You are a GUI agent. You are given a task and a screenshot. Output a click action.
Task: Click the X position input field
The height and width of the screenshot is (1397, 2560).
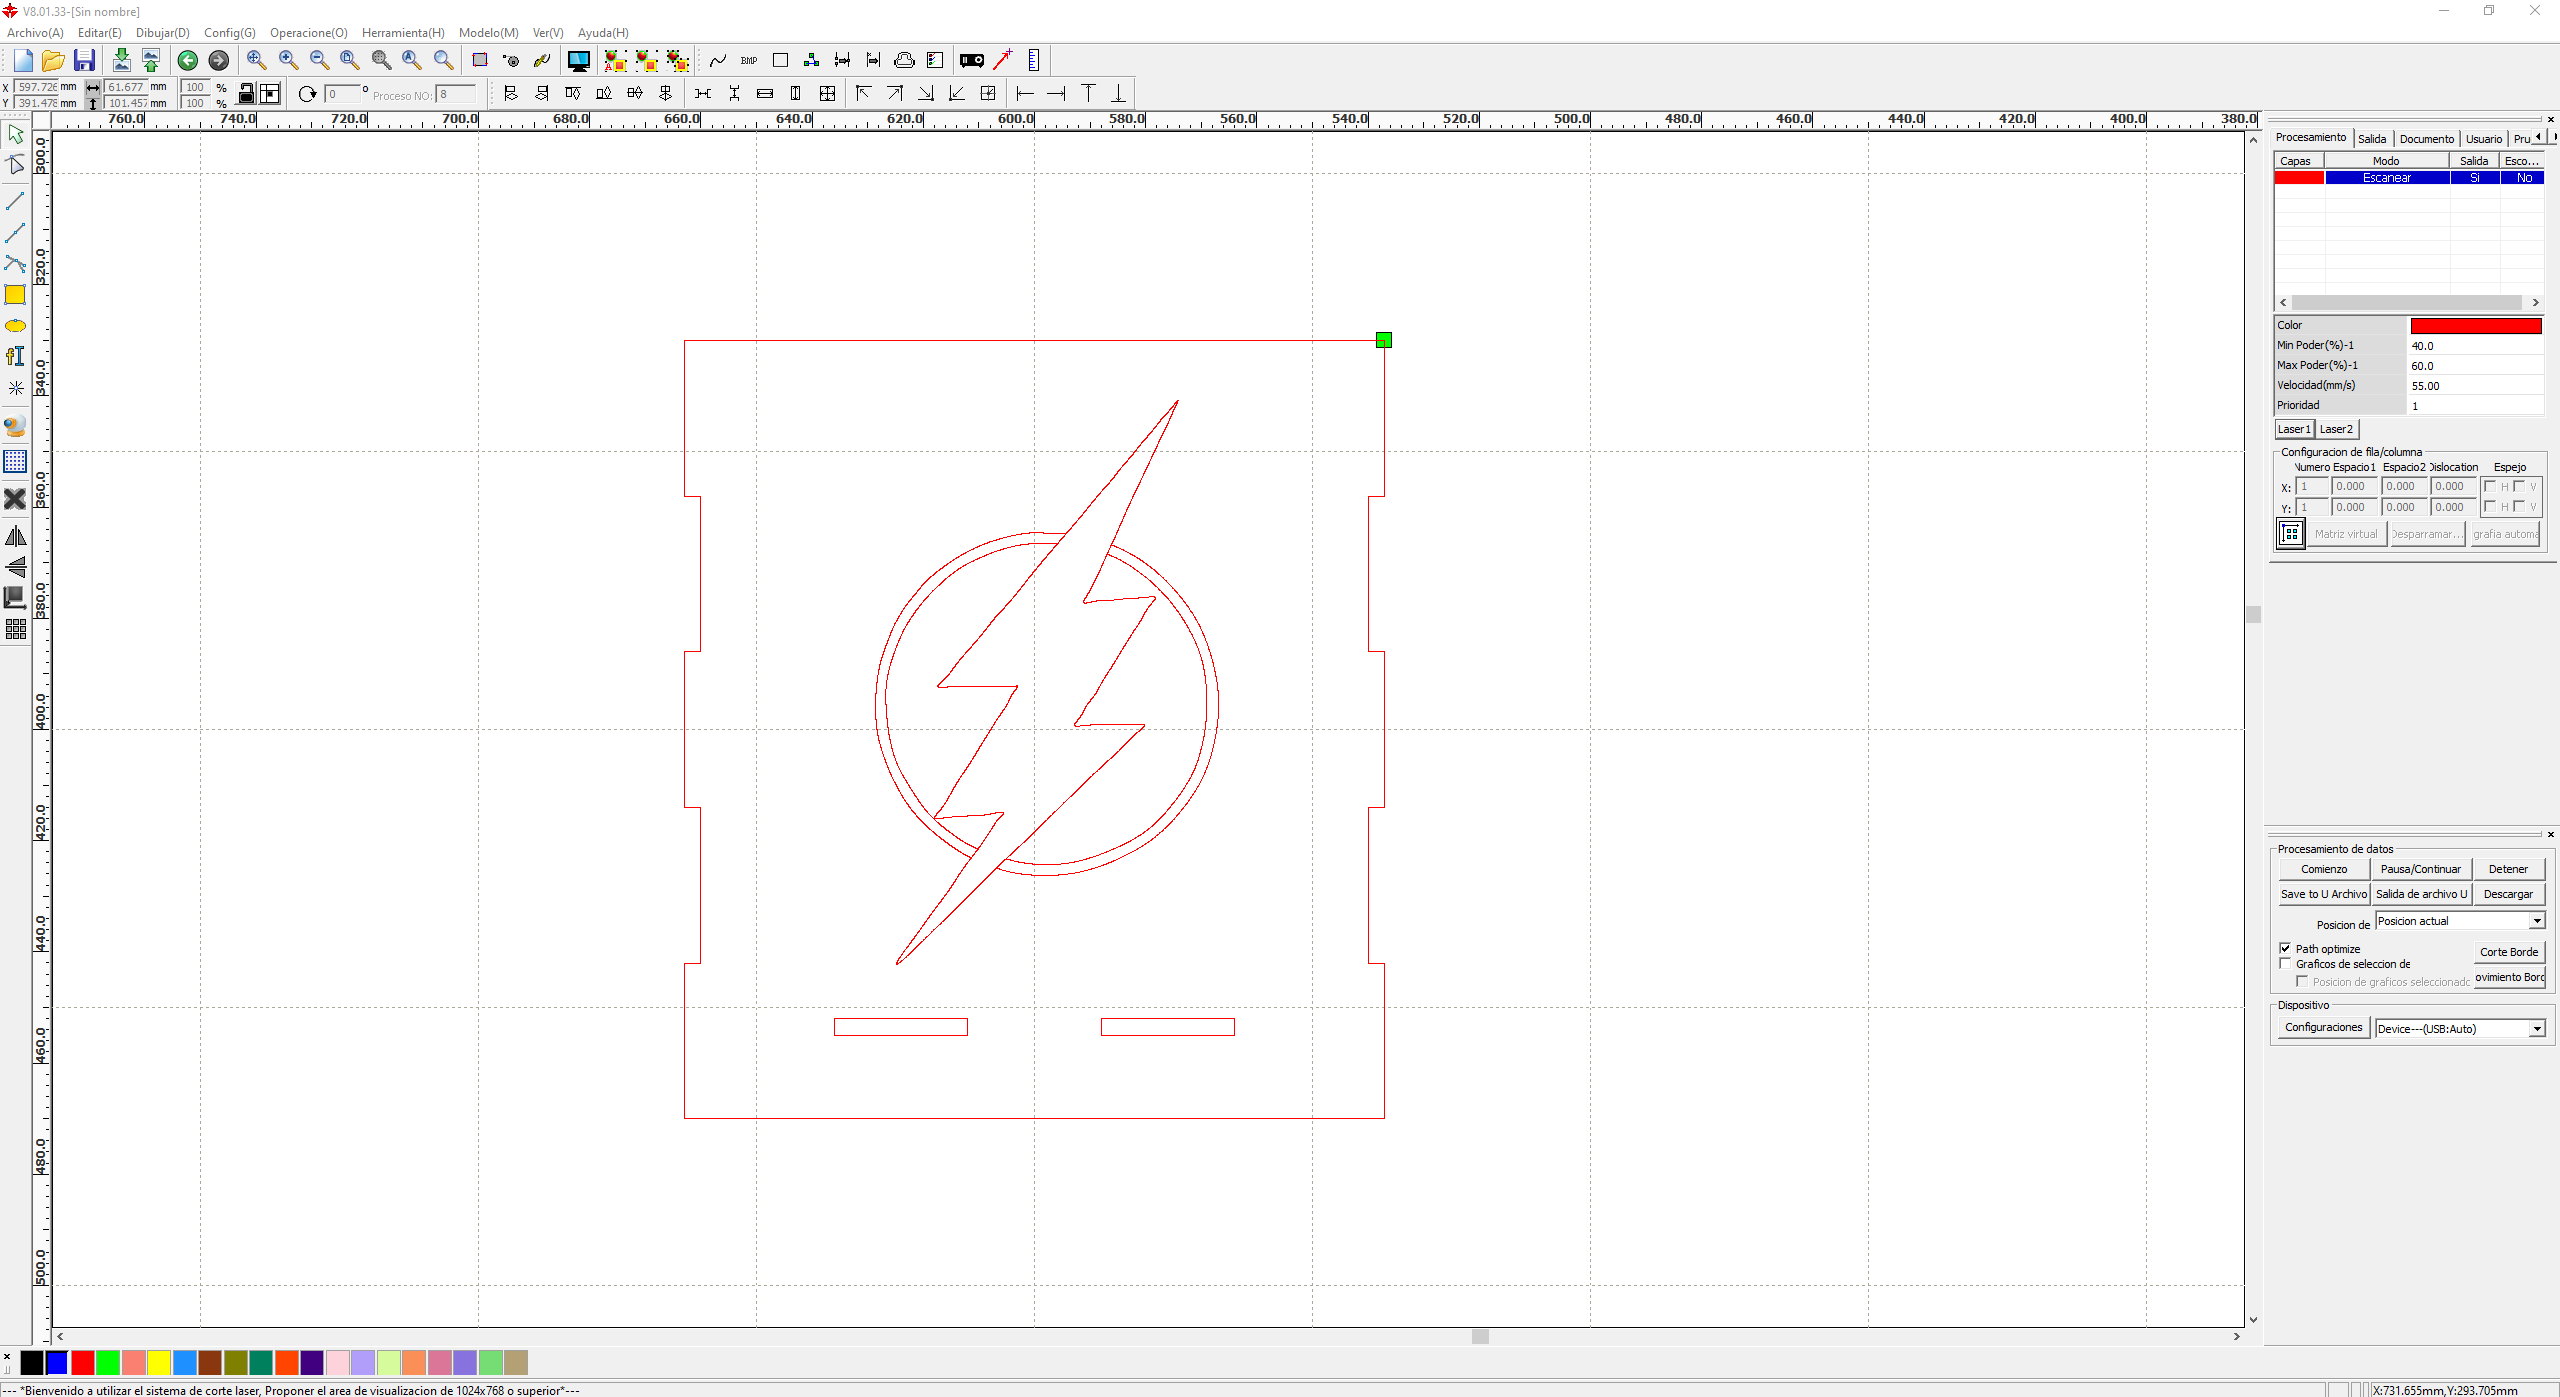[37, 87]
